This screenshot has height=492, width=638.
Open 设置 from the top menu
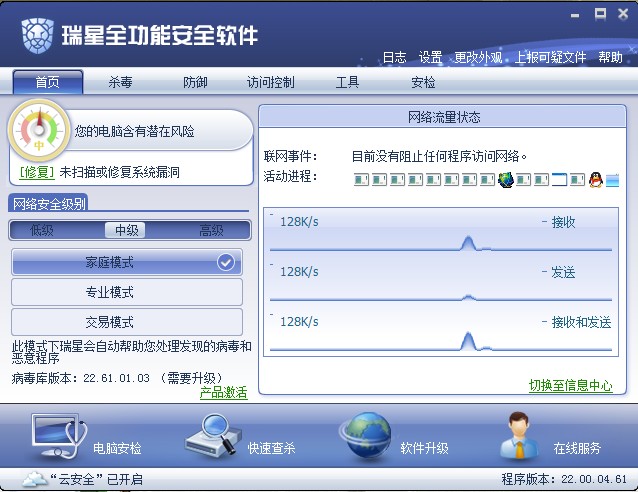click(430, 57)
